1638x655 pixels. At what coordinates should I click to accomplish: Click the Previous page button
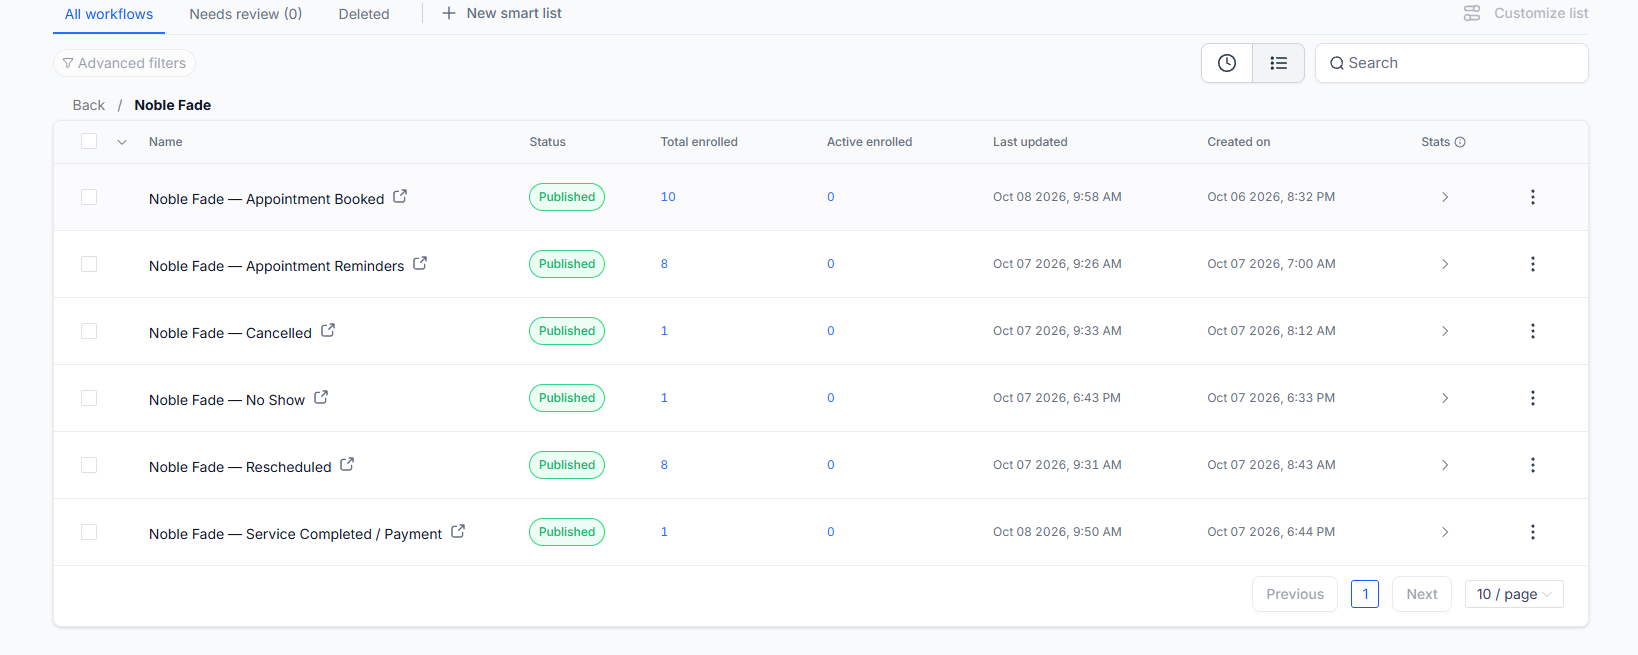point(1295,594)
